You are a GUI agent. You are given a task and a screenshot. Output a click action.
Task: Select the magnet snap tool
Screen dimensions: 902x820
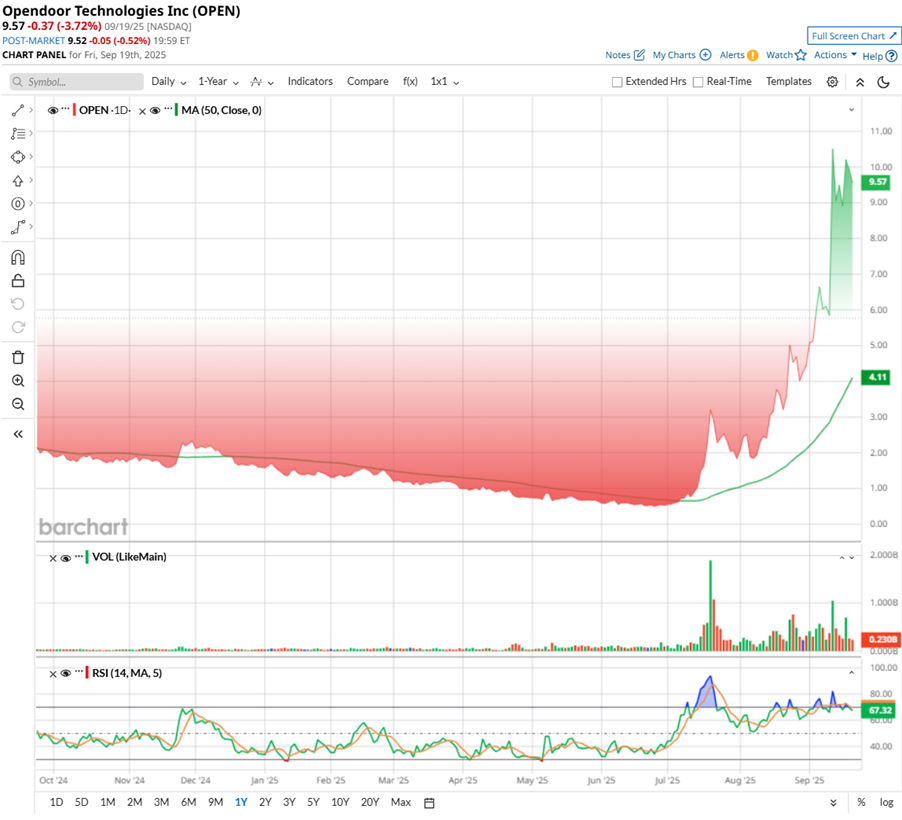click(18, 257)
